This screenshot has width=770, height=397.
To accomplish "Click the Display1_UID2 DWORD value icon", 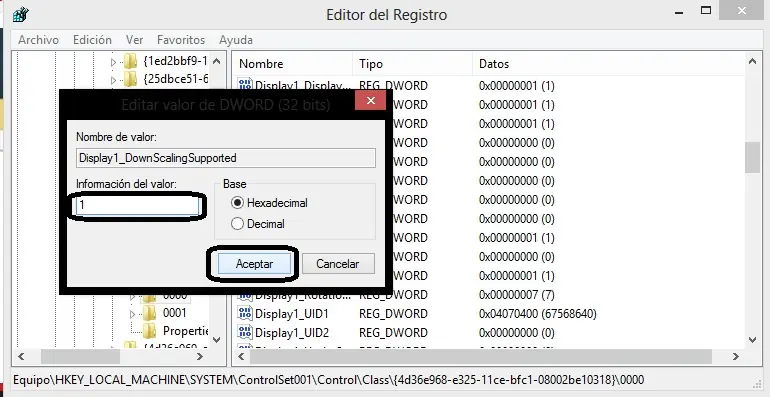I will [x=245, y=332].
